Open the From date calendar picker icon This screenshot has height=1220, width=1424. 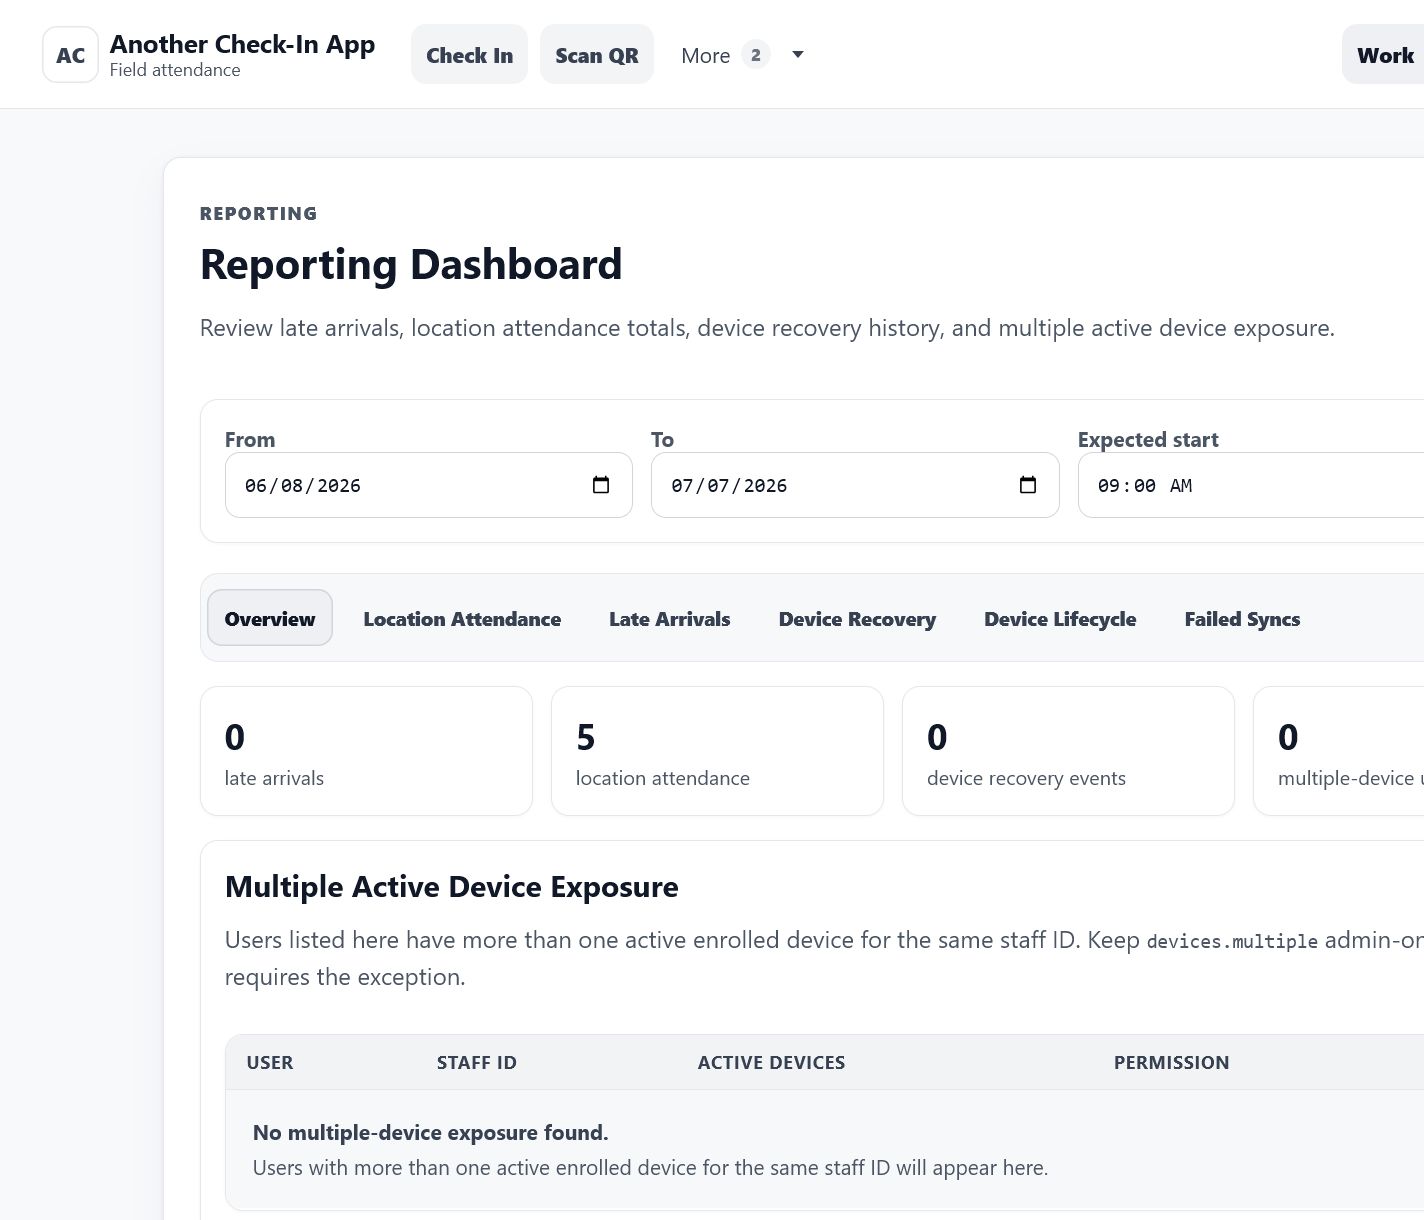pos(601,485)
